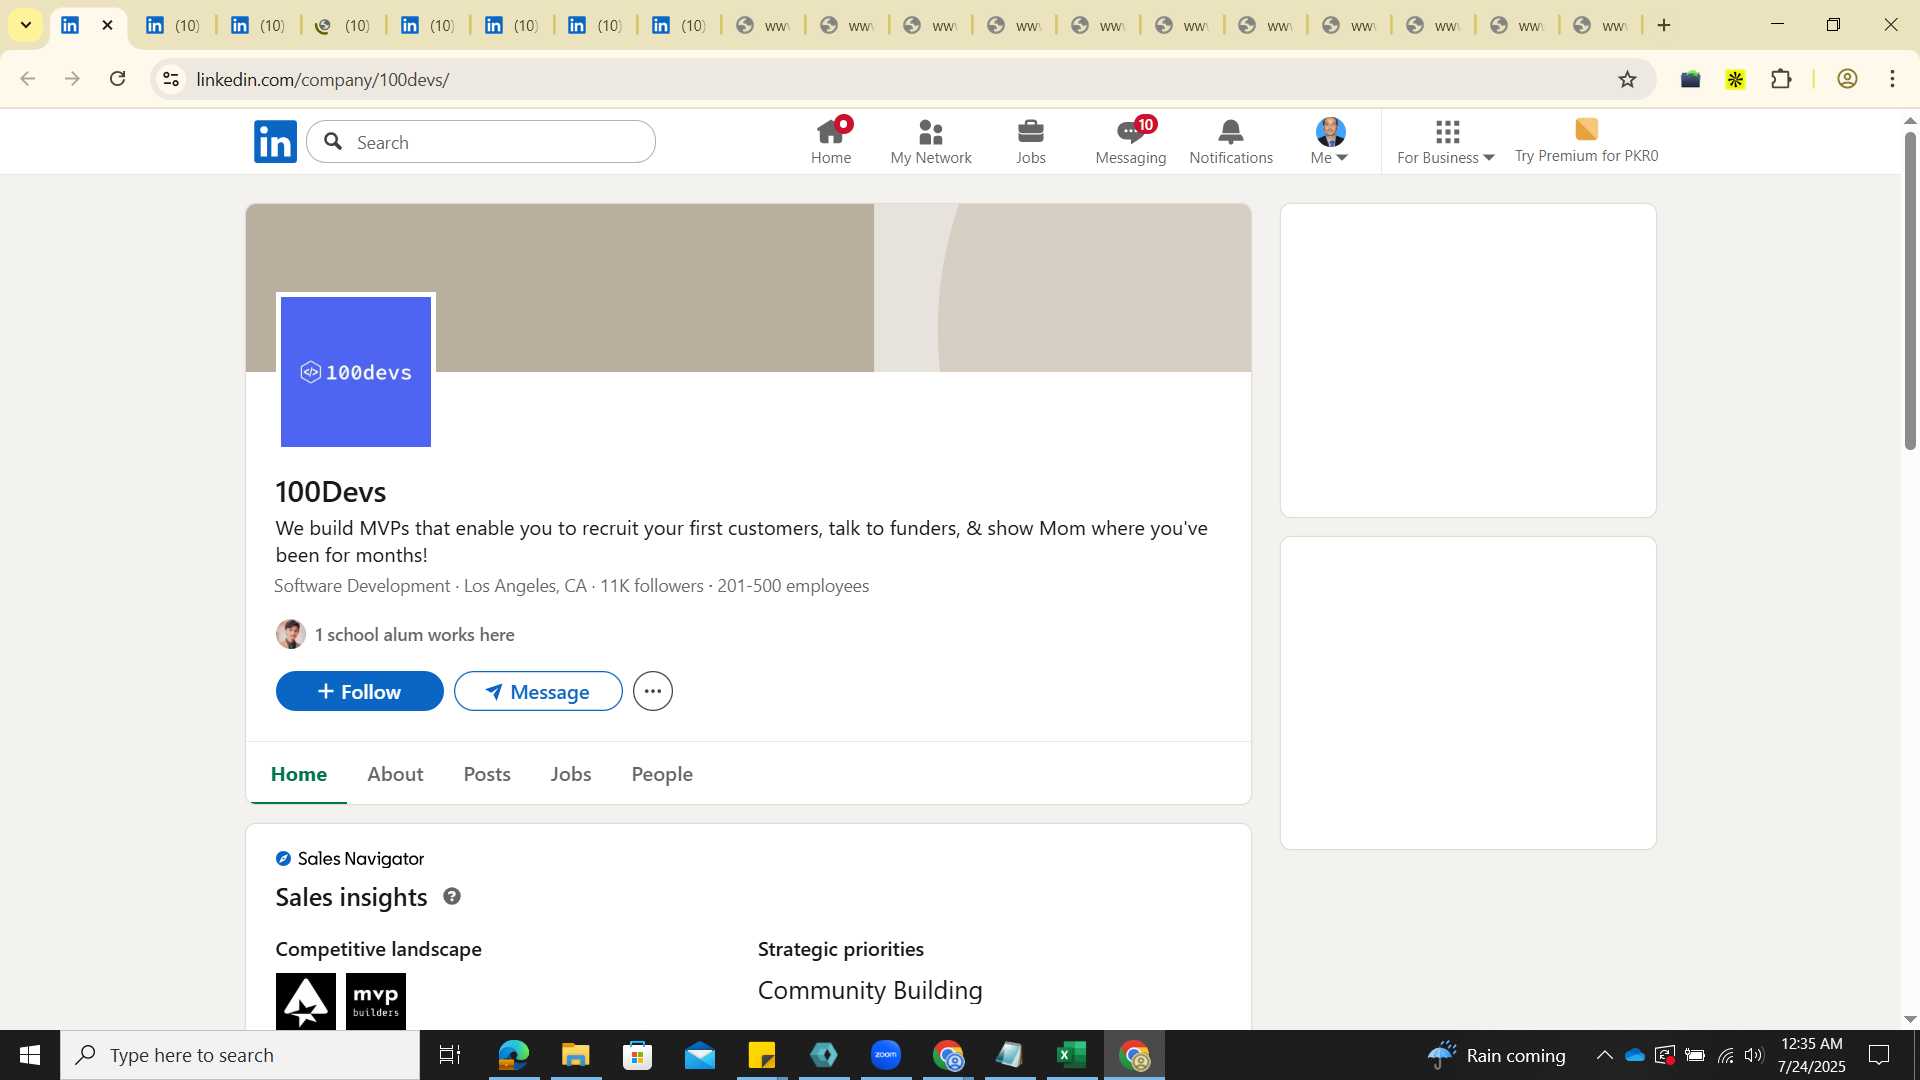Open the LinkedIn logo home link
Image resolution: width=1920 pixels, height=1080 pixels.
[275, 142]
